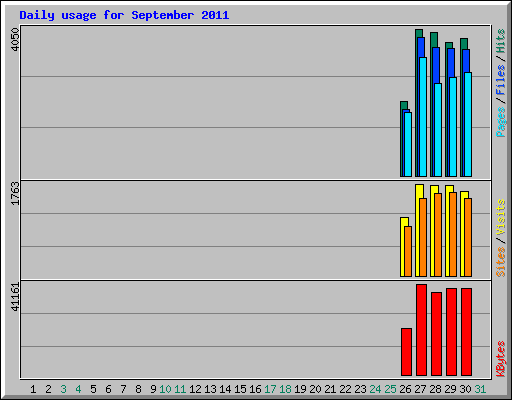The height and width of the screenshot is (400, 512).
Task: Click green day 25 on the x-axis
Action: click(x=390, y=389)
